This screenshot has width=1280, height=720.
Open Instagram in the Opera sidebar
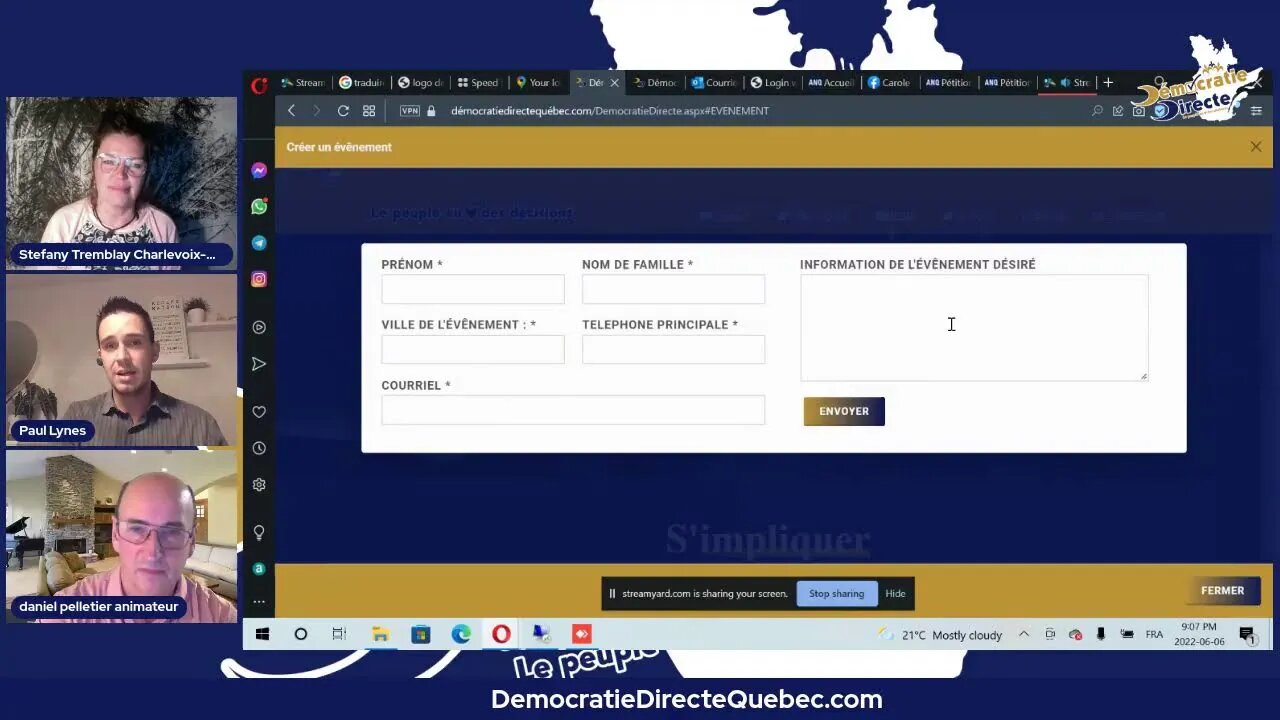259,280
